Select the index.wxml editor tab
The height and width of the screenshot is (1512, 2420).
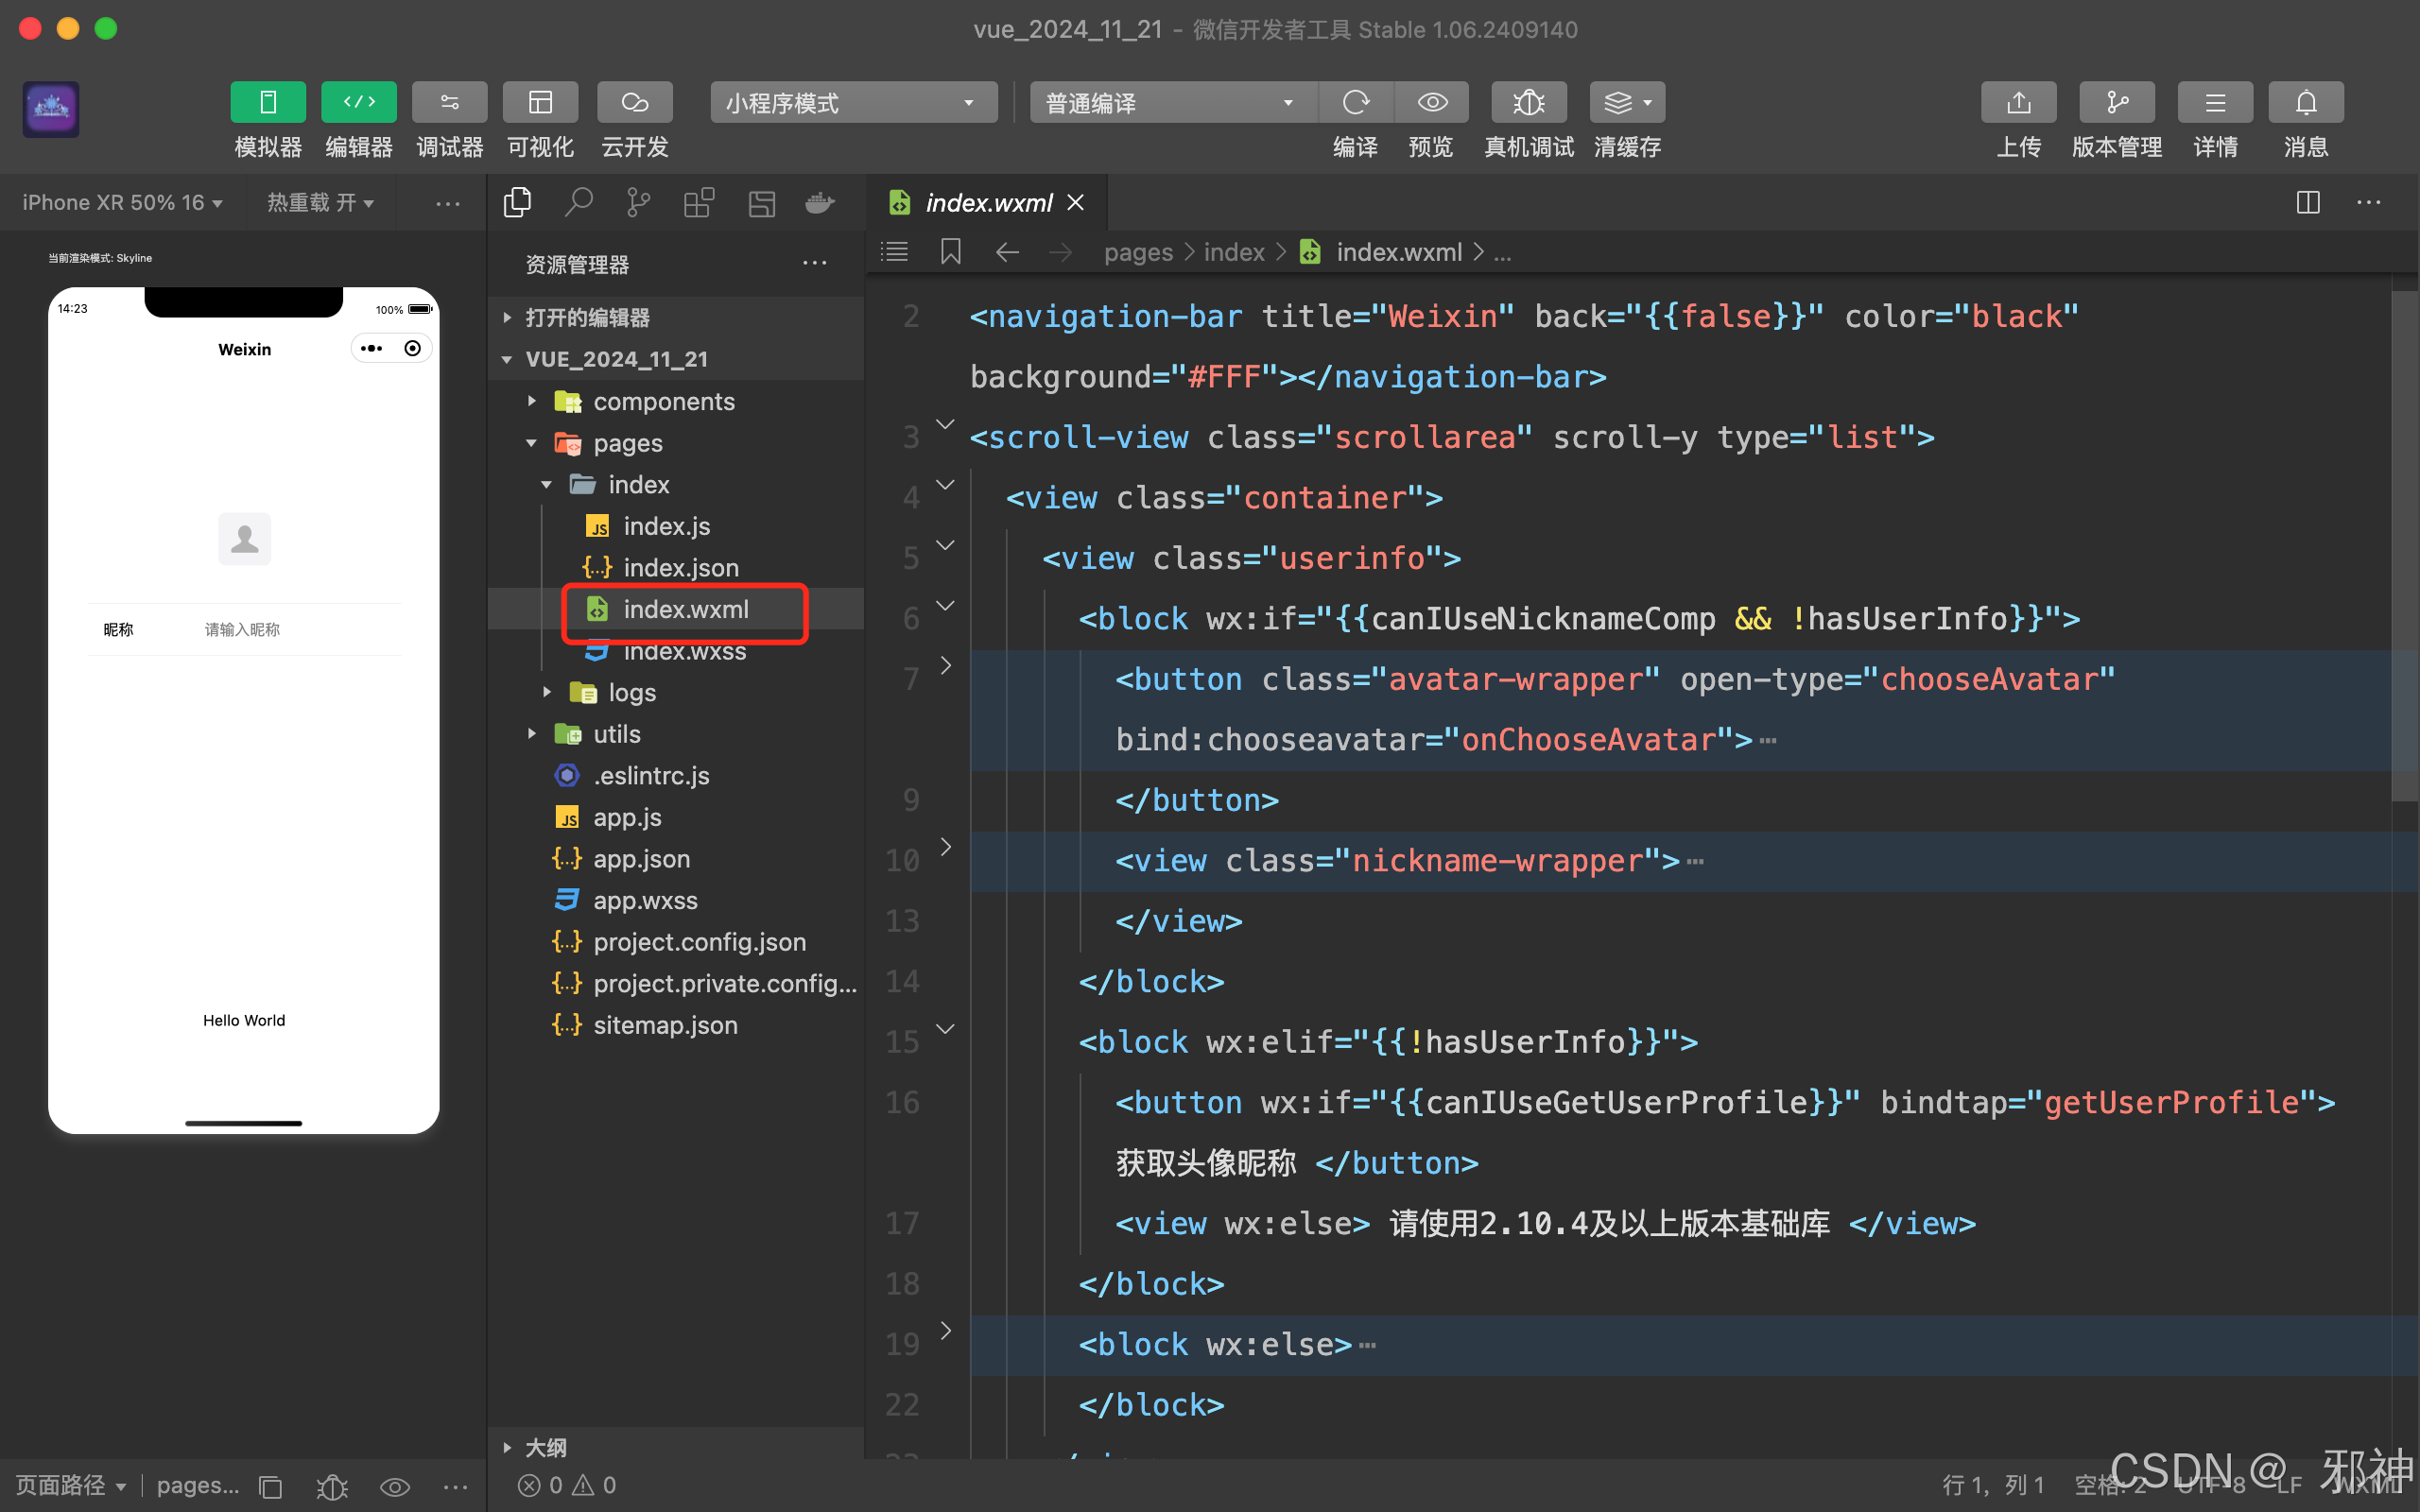tap(987, 203)
